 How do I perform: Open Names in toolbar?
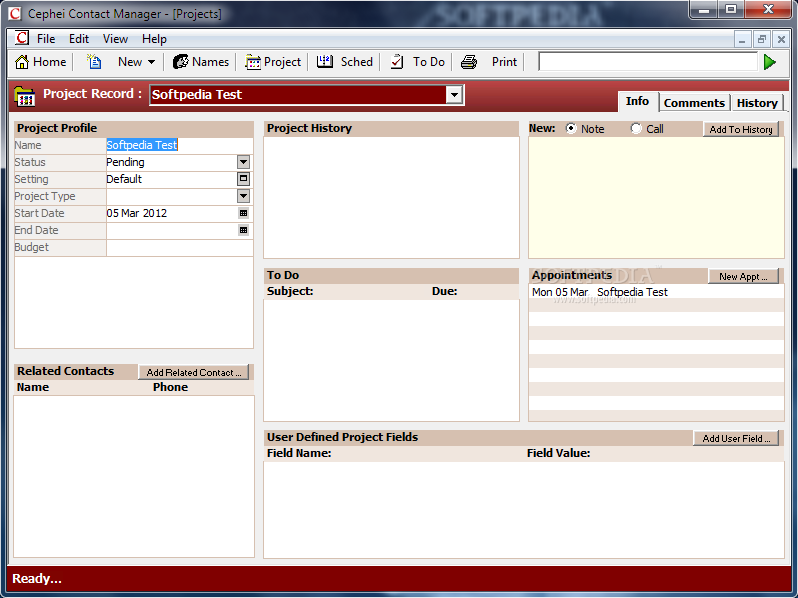[x=201, y=62]
